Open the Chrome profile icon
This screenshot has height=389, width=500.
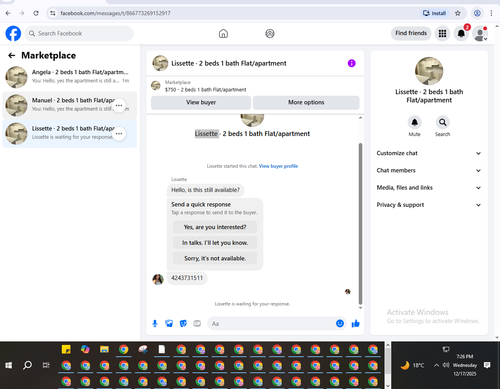(477, 13)
